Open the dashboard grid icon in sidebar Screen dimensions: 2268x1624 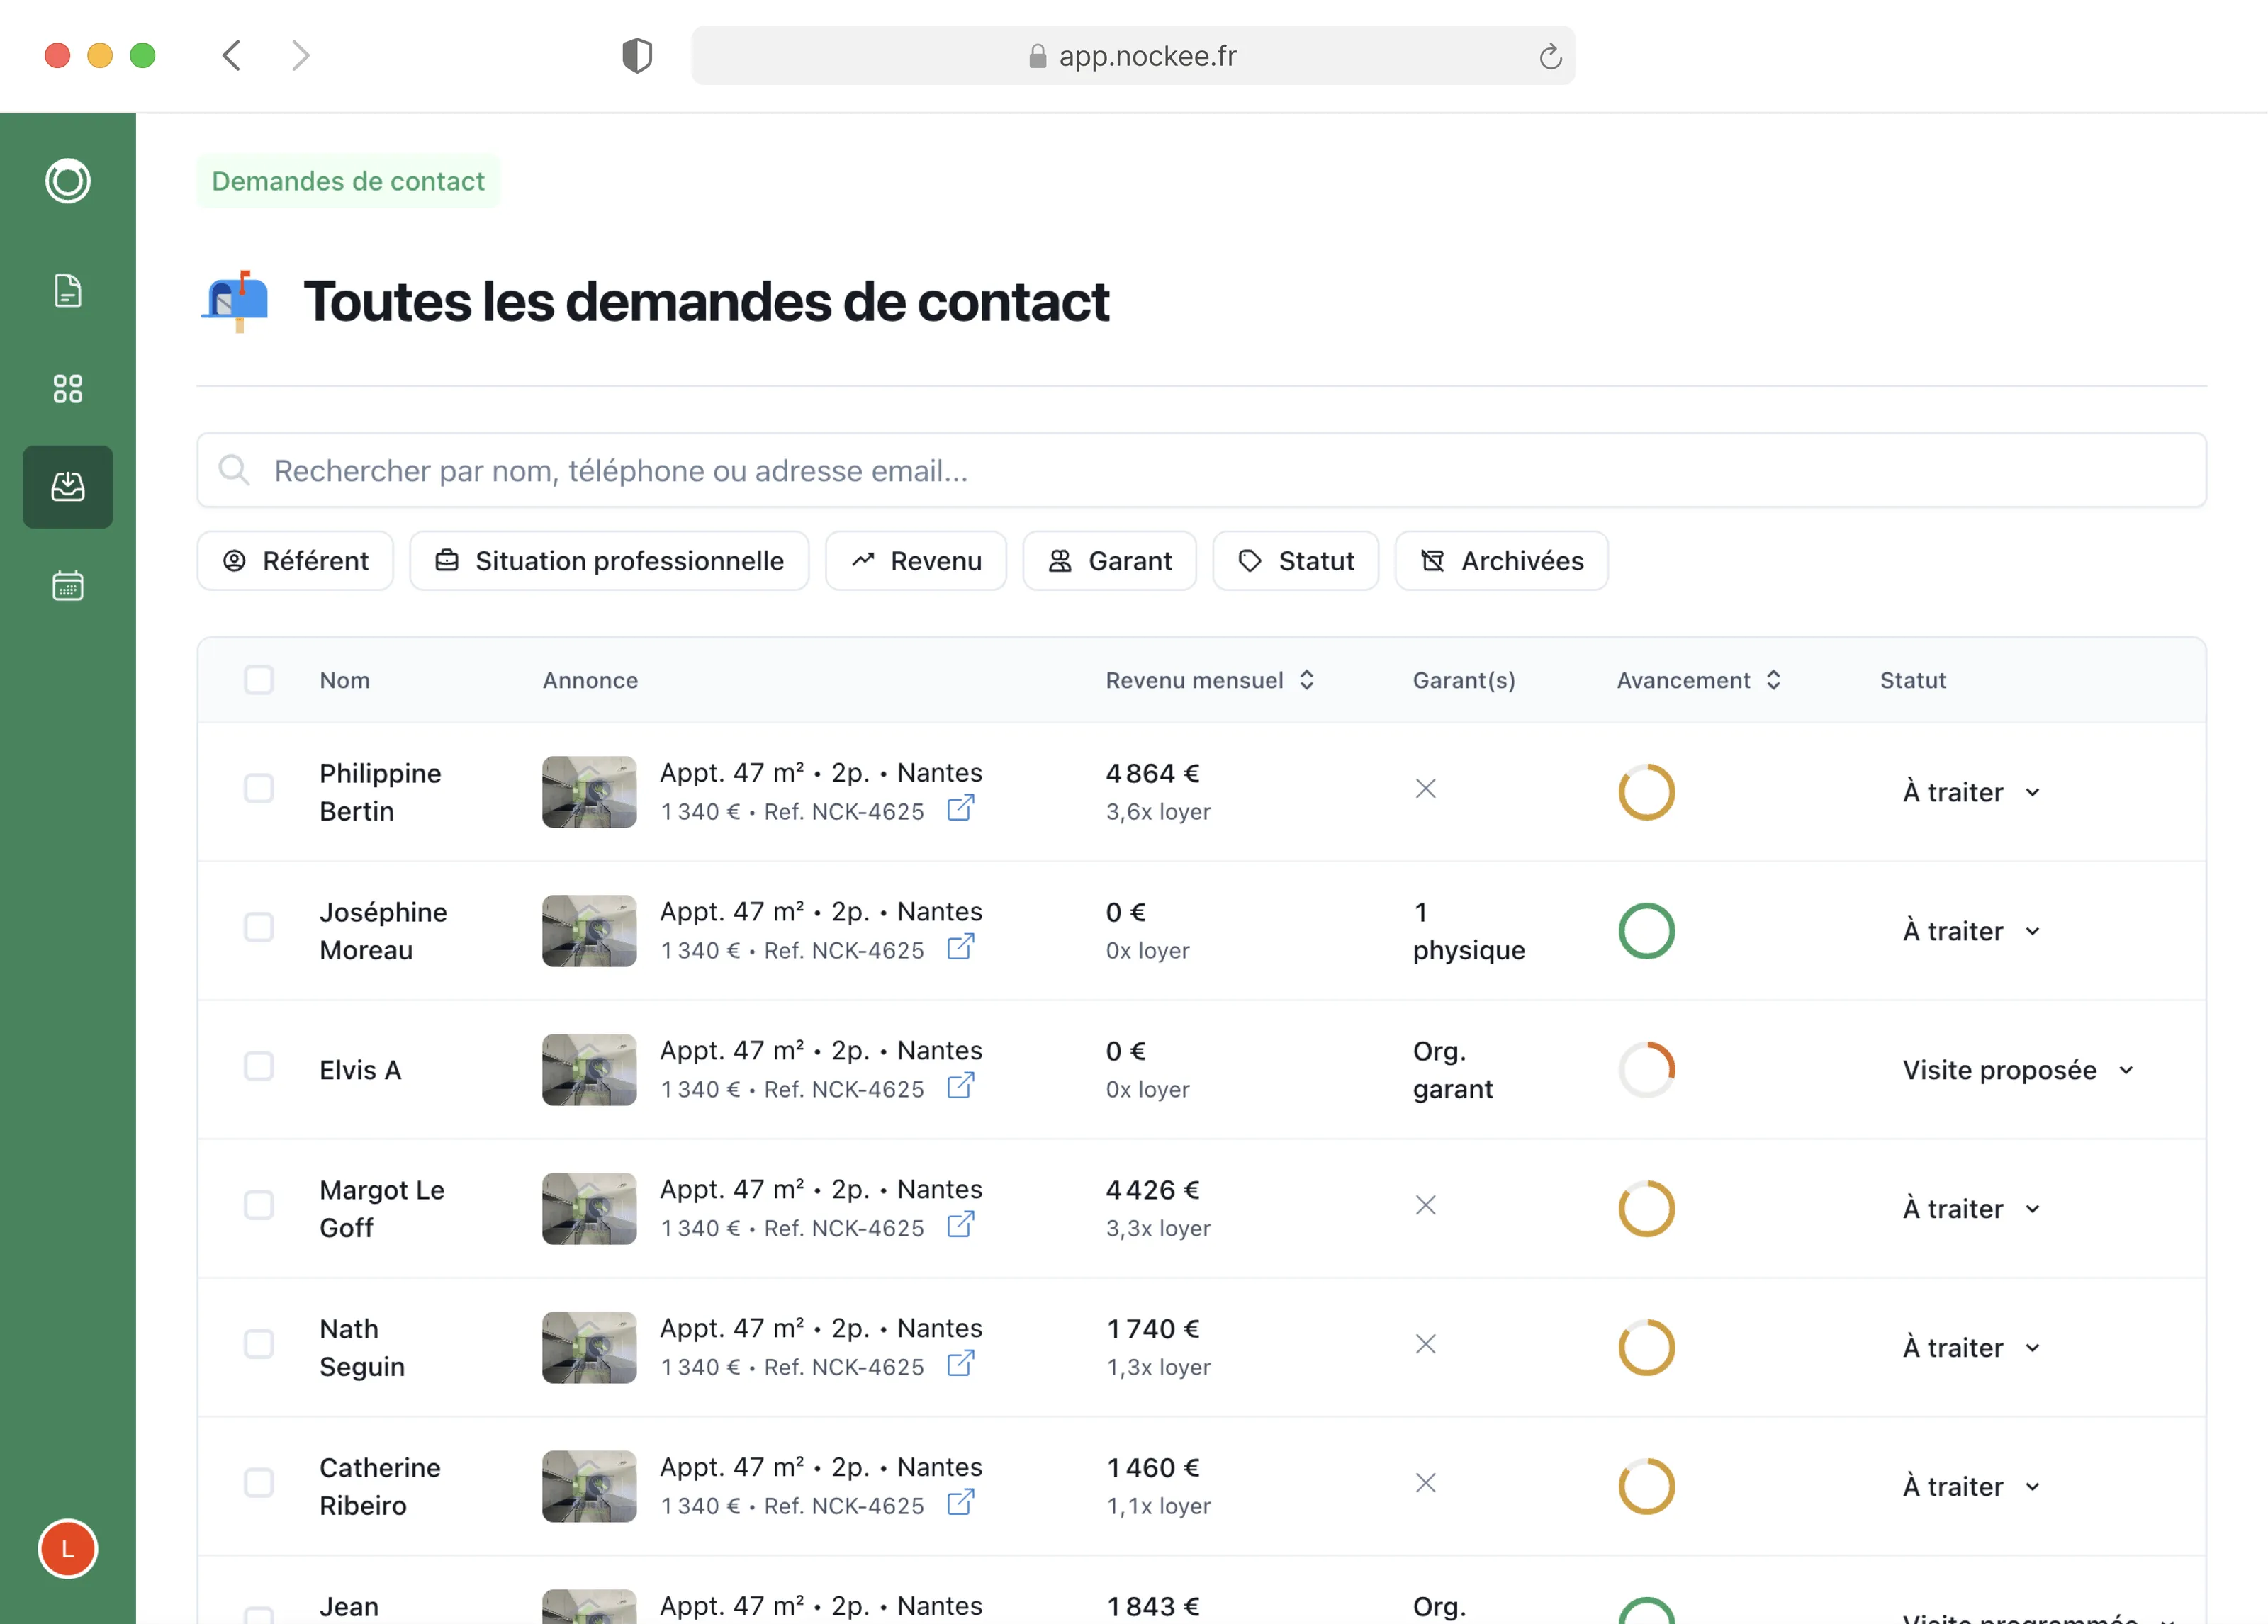pos(67,389)
